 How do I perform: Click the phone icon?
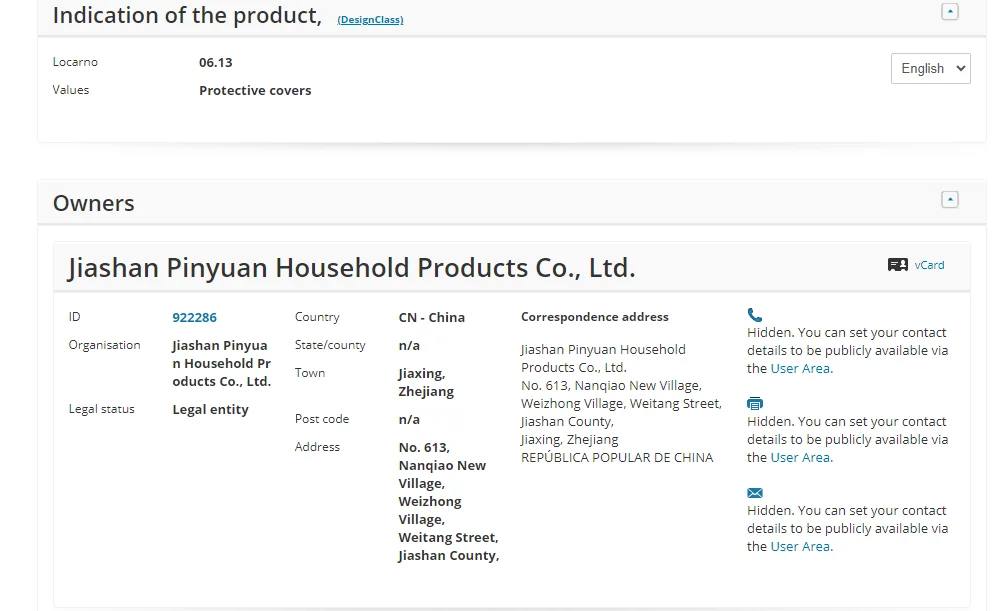pos(755,315)
